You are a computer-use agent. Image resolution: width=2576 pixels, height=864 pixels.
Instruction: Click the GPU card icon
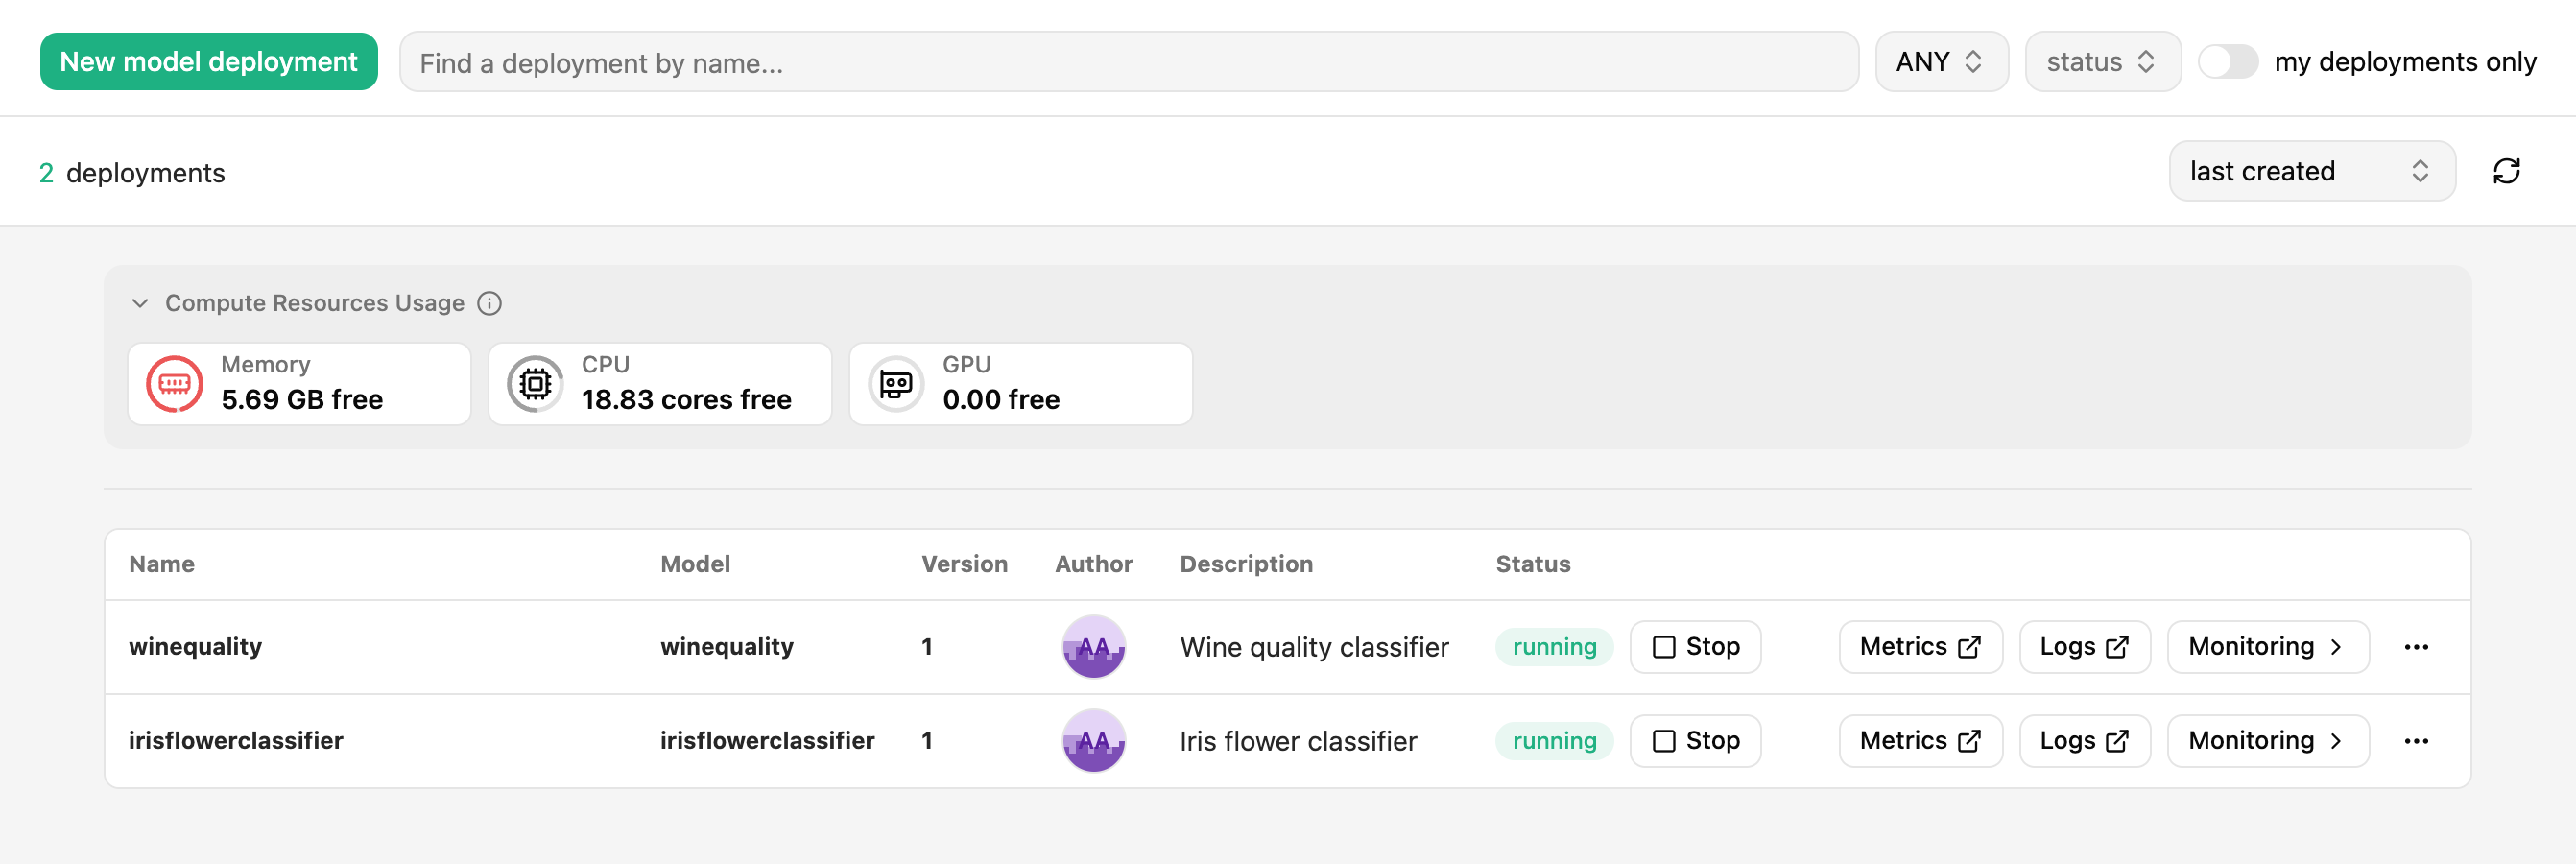[896, 384]
